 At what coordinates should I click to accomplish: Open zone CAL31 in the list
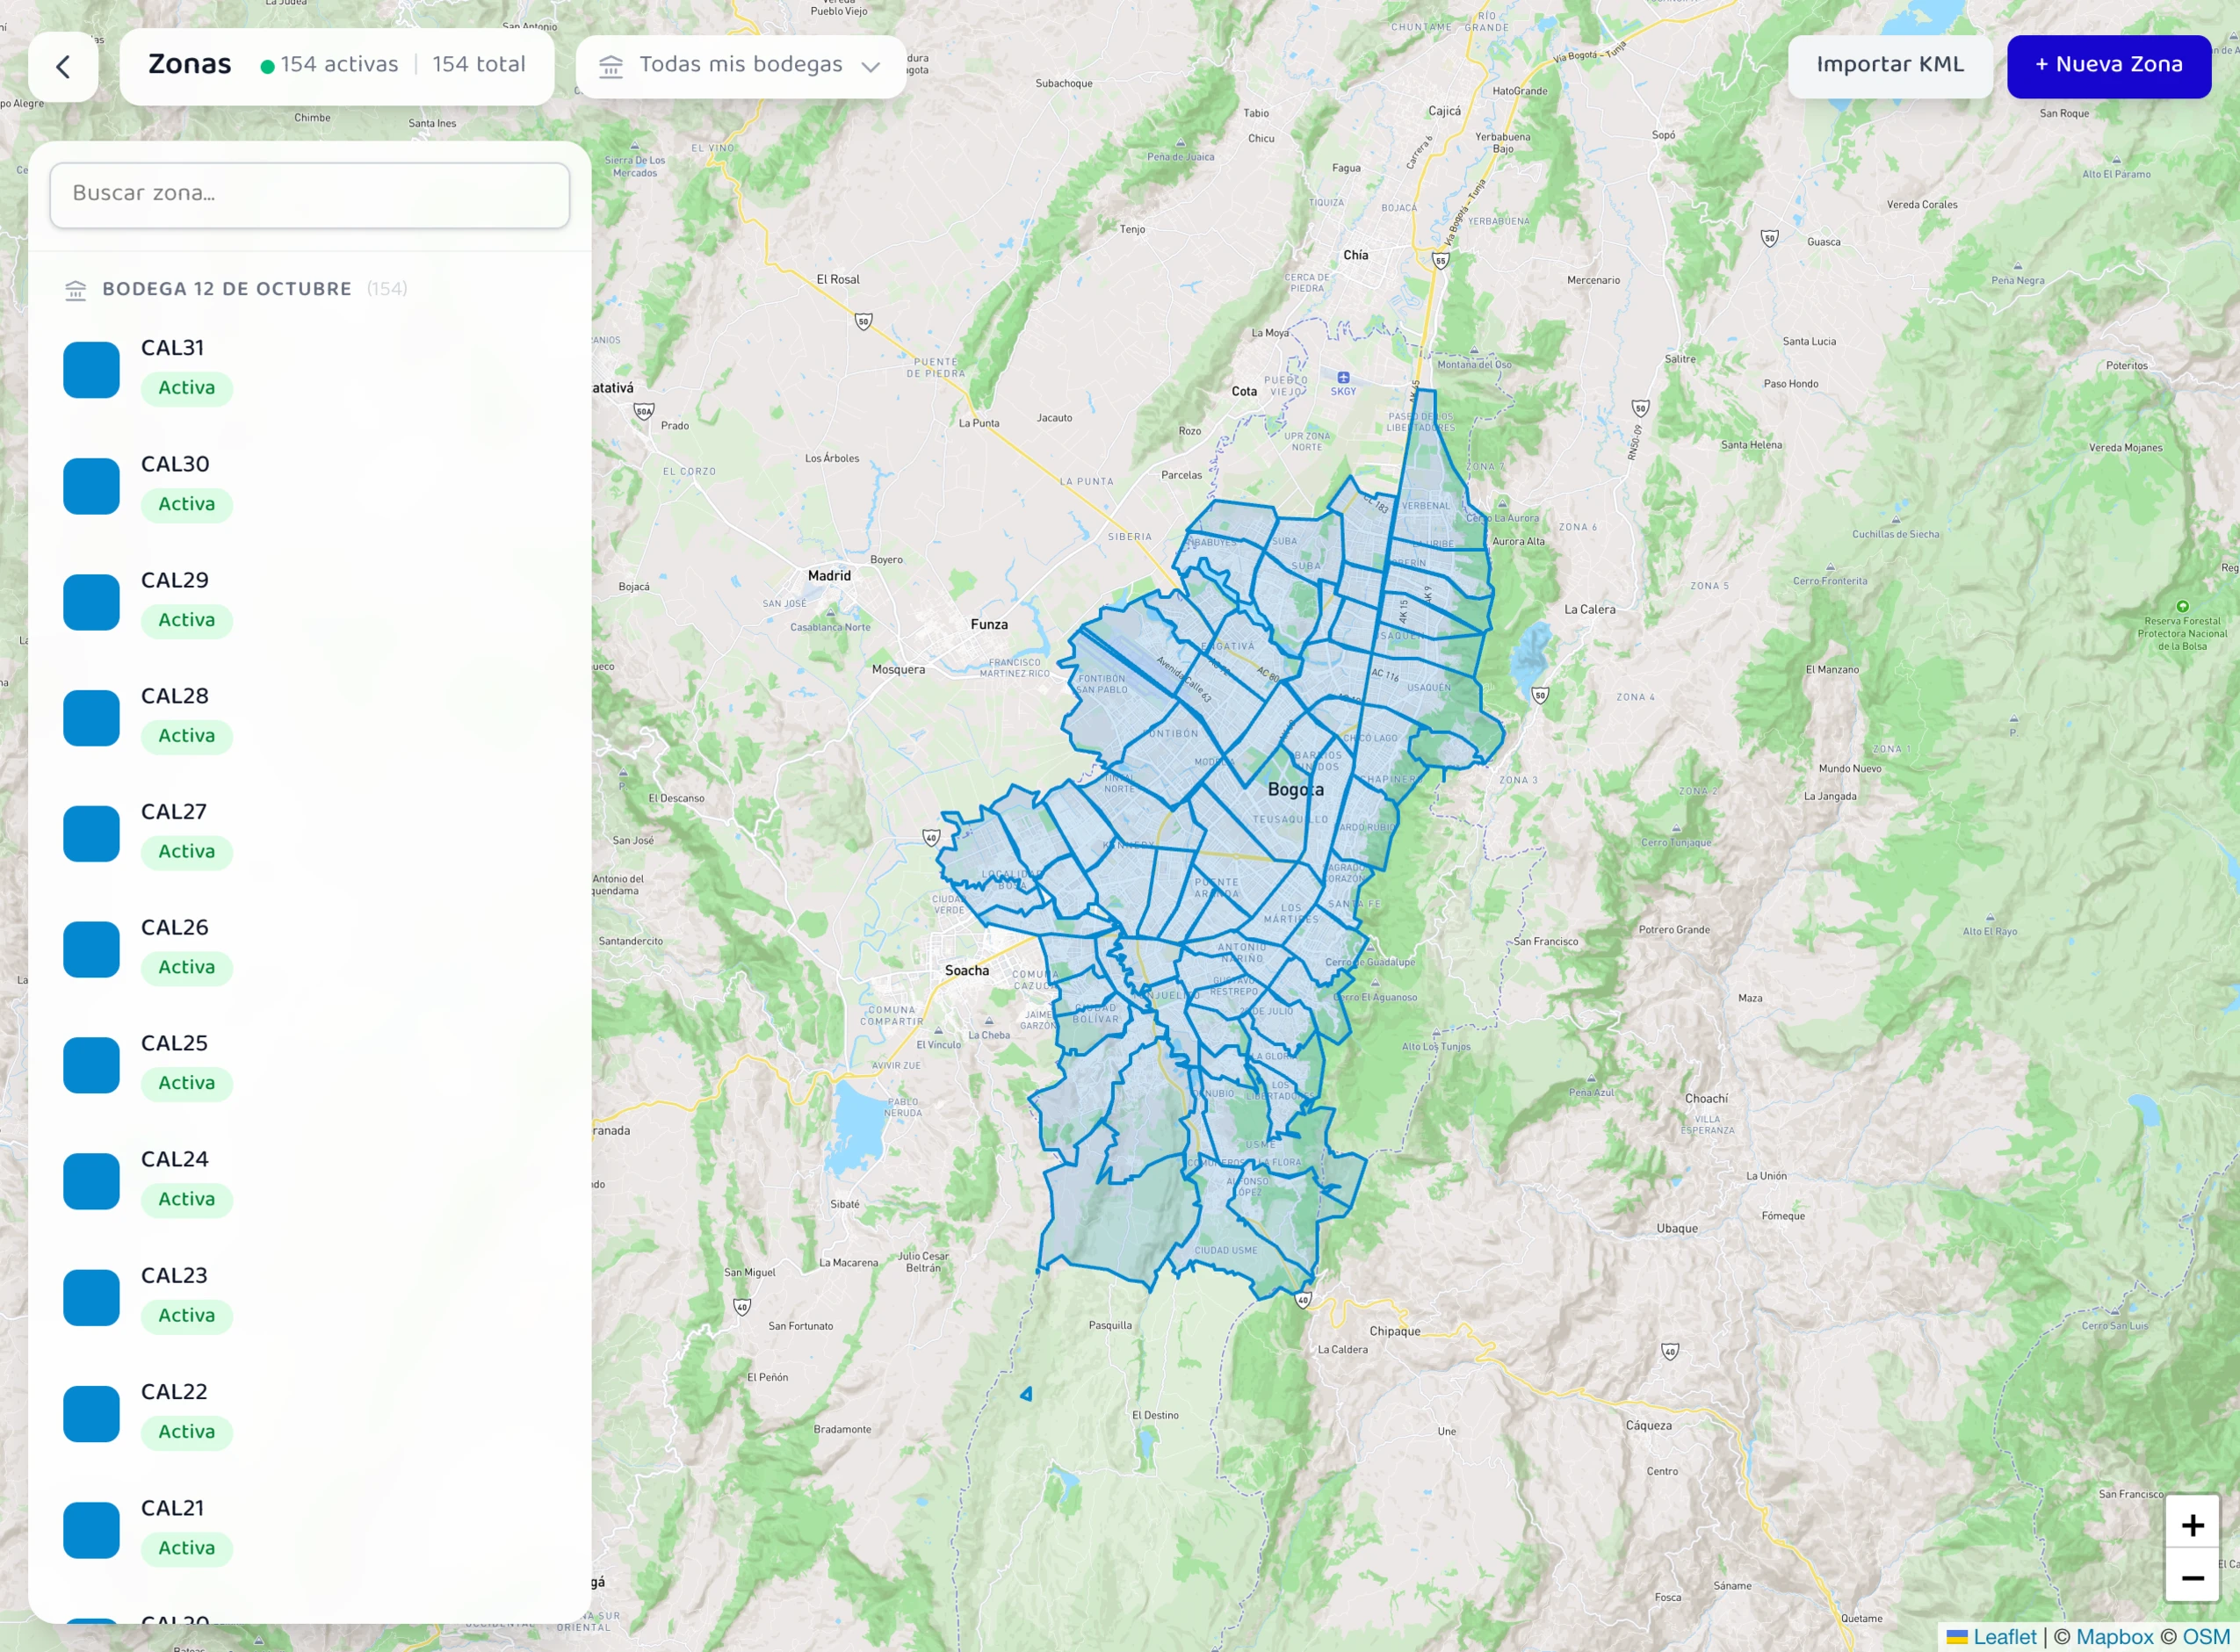pos(310,369)
